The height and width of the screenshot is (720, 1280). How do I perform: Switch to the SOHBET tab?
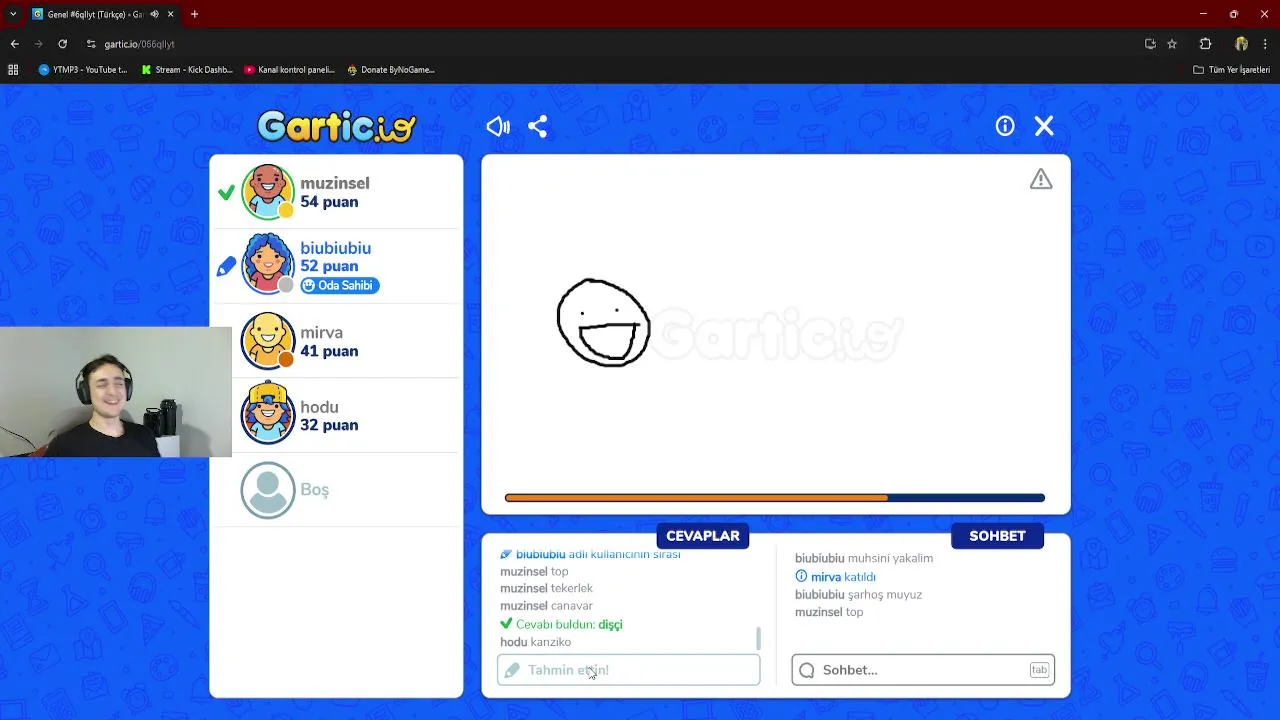[997, 536]
